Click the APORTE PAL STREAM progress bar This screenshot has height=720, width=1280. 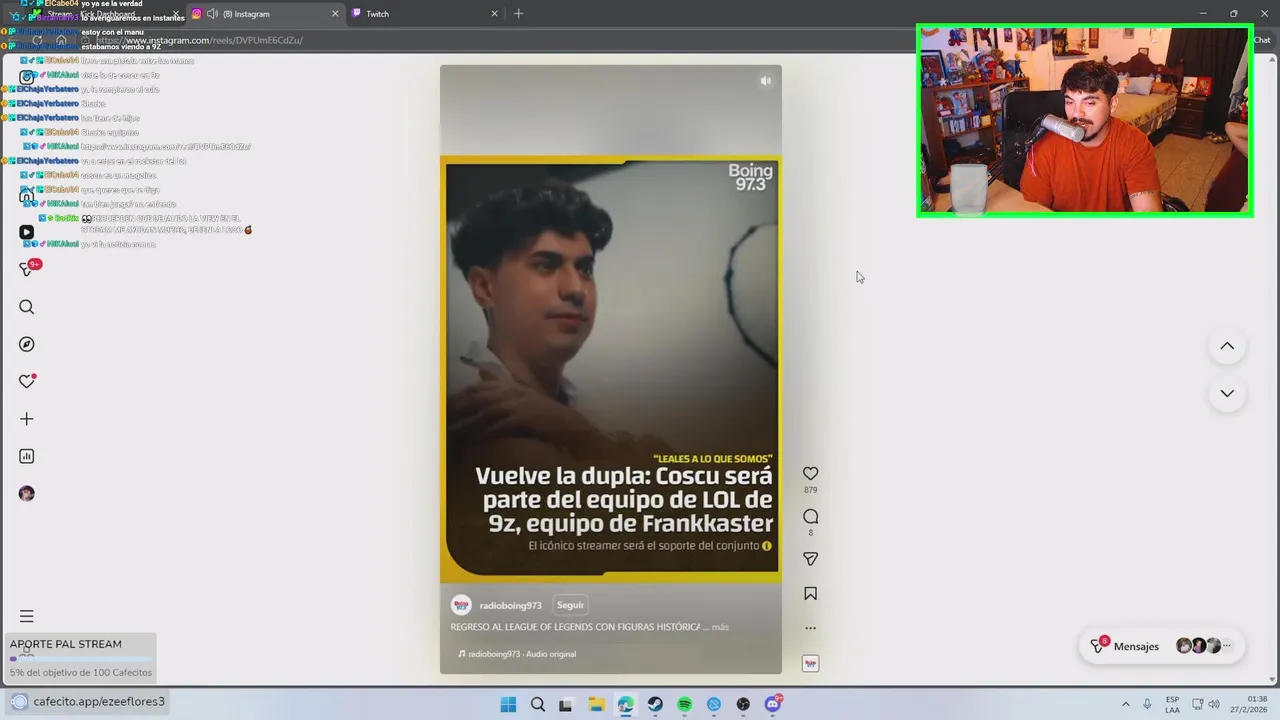coord(80,659)
